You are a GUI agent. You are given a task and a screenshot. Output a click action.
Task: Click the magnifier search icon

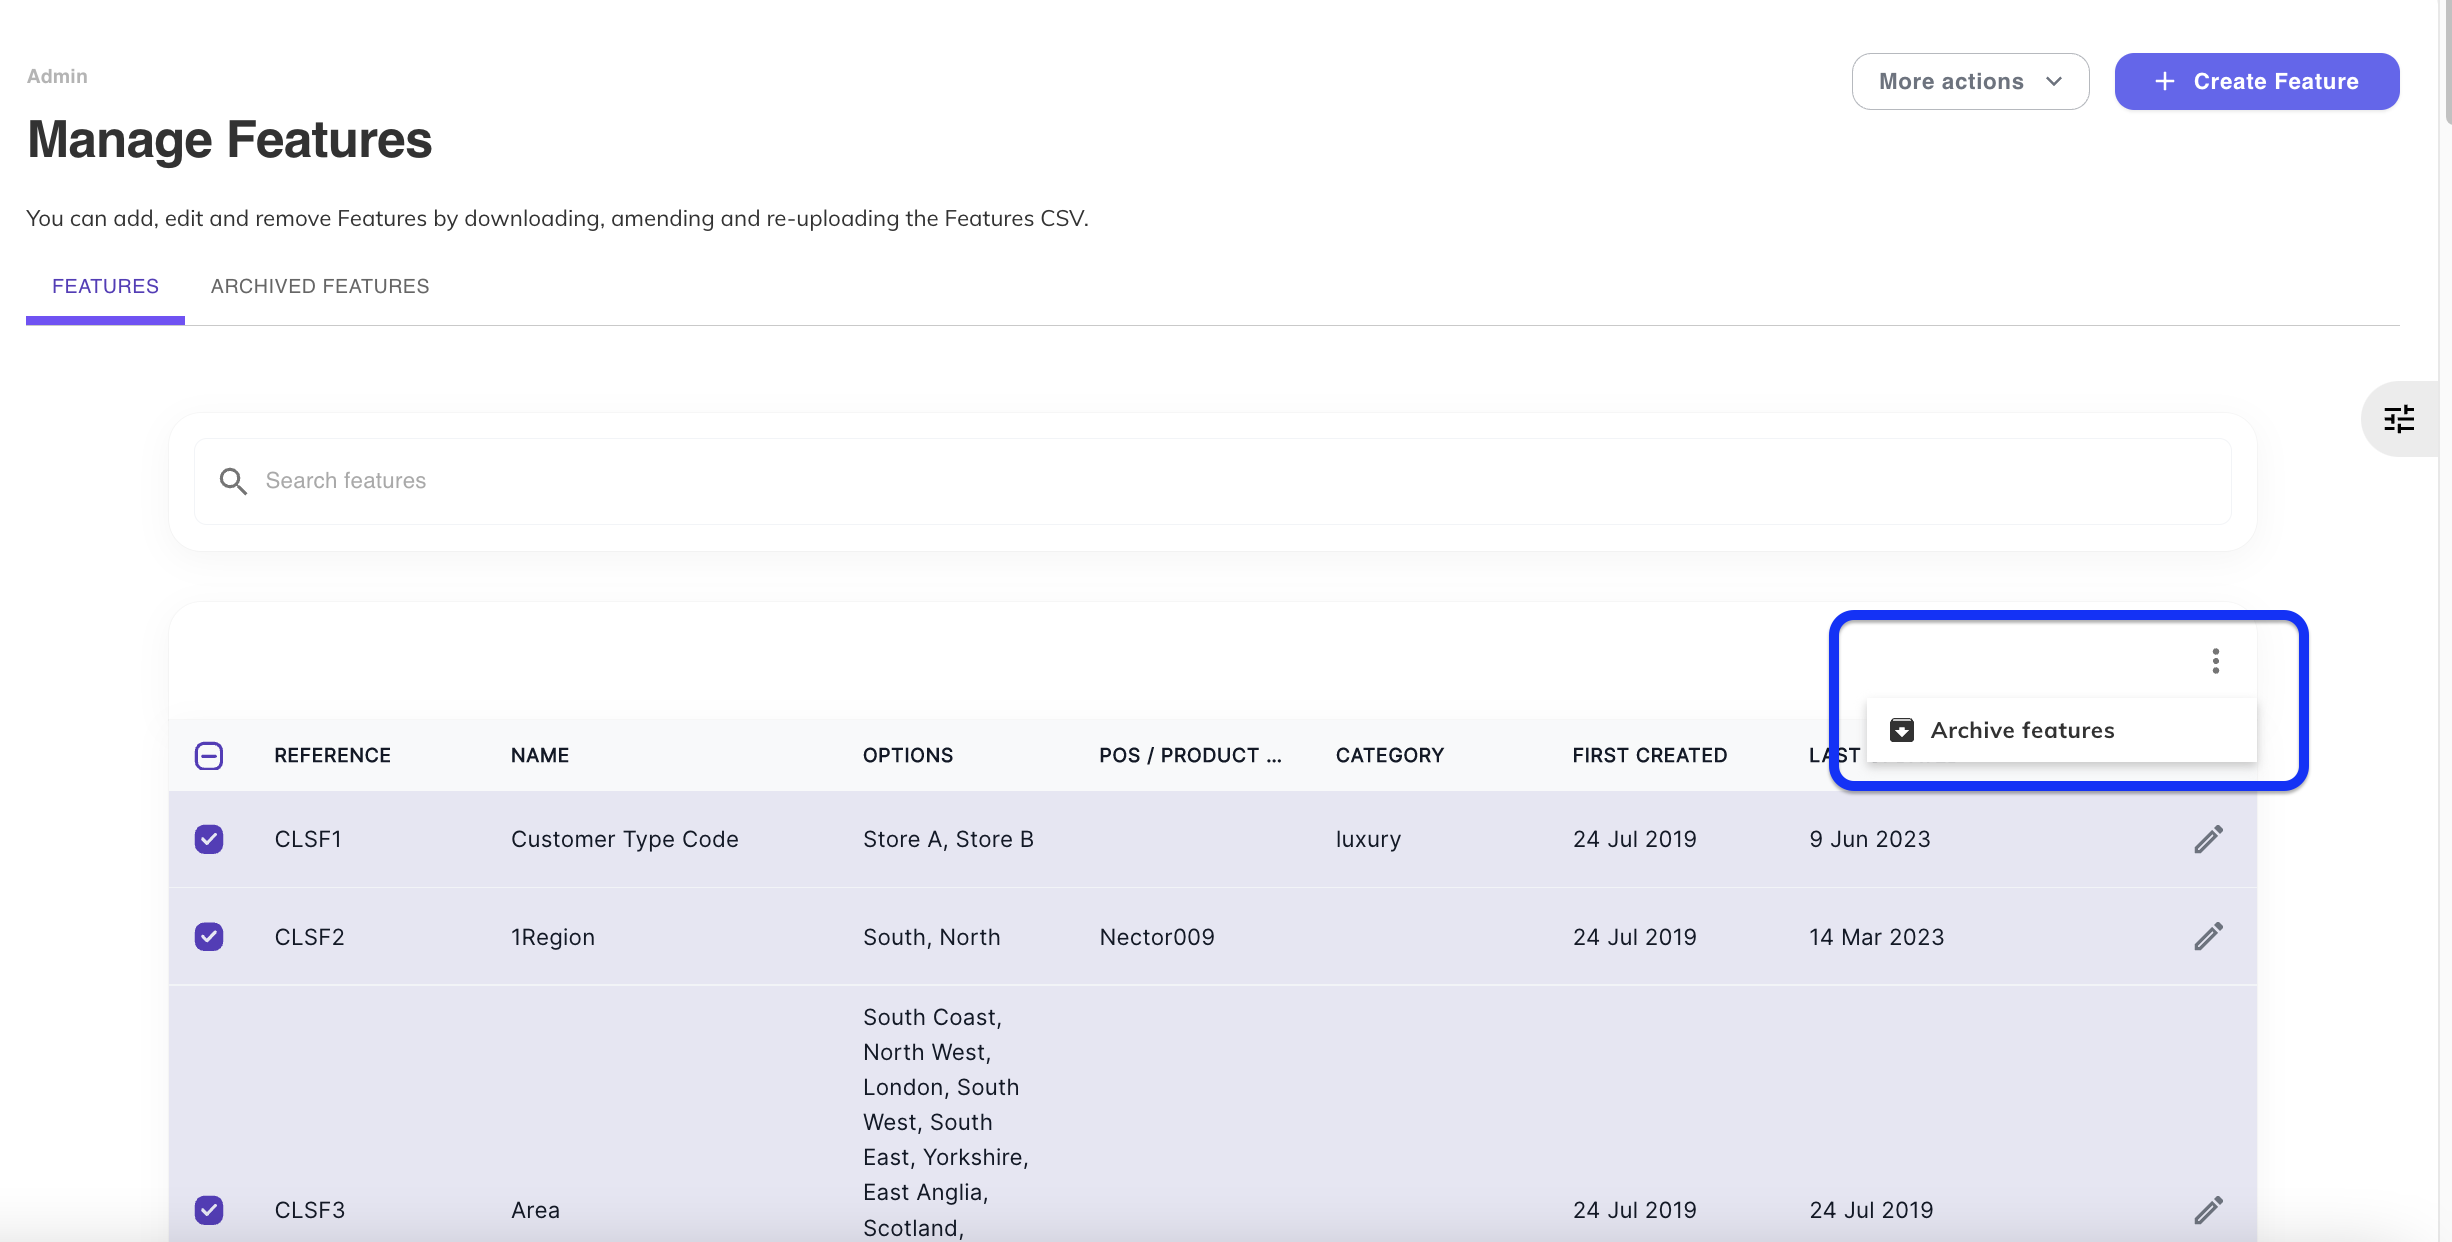coord(233,481)
